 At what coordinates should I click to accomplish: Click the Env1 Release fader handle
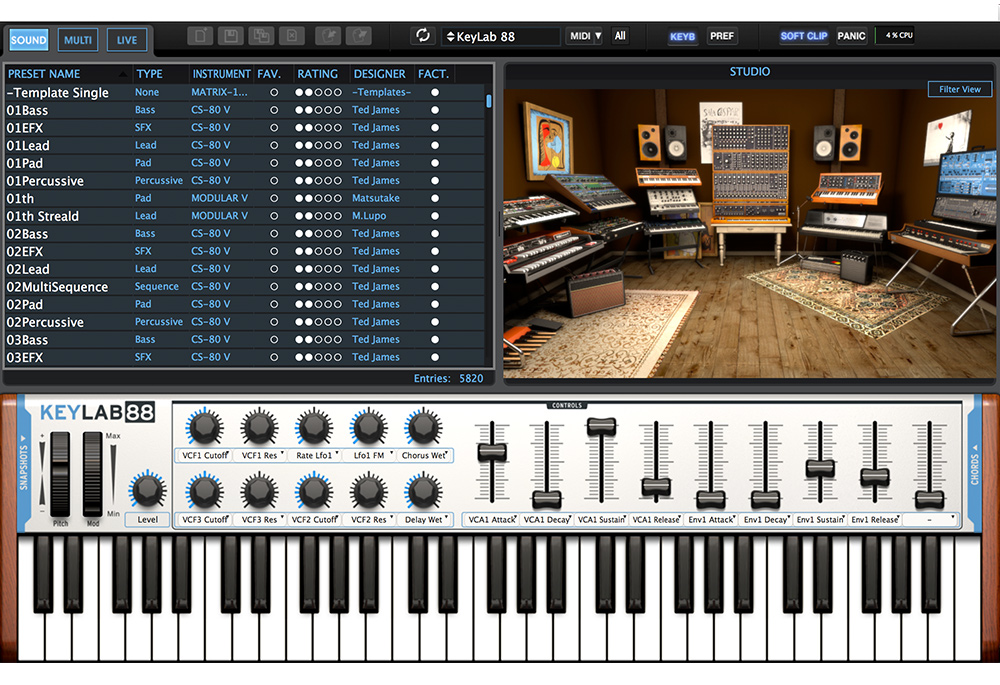tap(875, 476)
